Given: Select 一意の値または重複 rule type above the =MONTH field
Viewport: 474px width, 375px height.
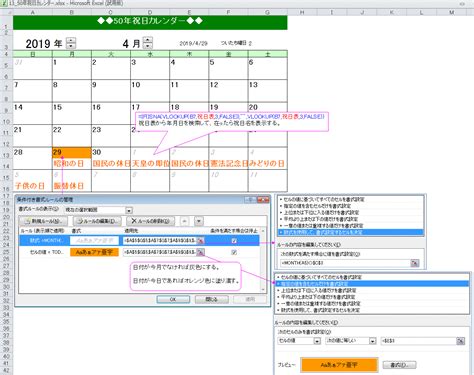Looking at the screenshot, I should tap(351, 226).
